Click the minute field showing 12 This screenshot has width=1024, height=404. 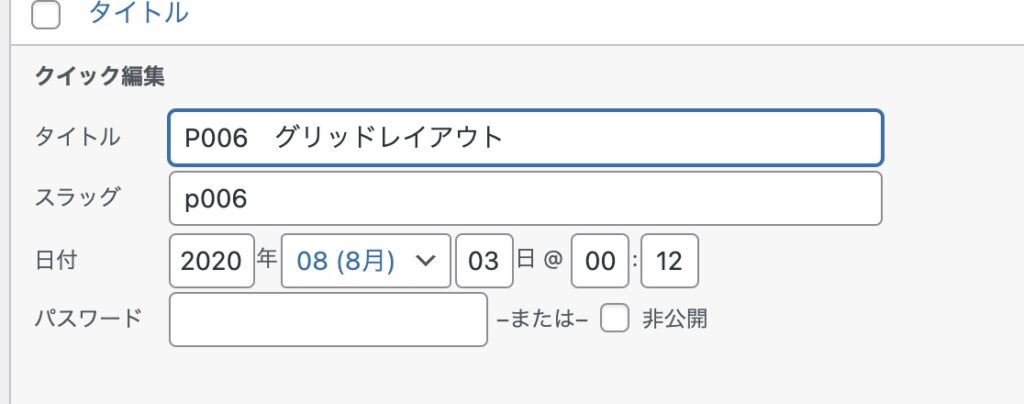(x=669, y=260)
